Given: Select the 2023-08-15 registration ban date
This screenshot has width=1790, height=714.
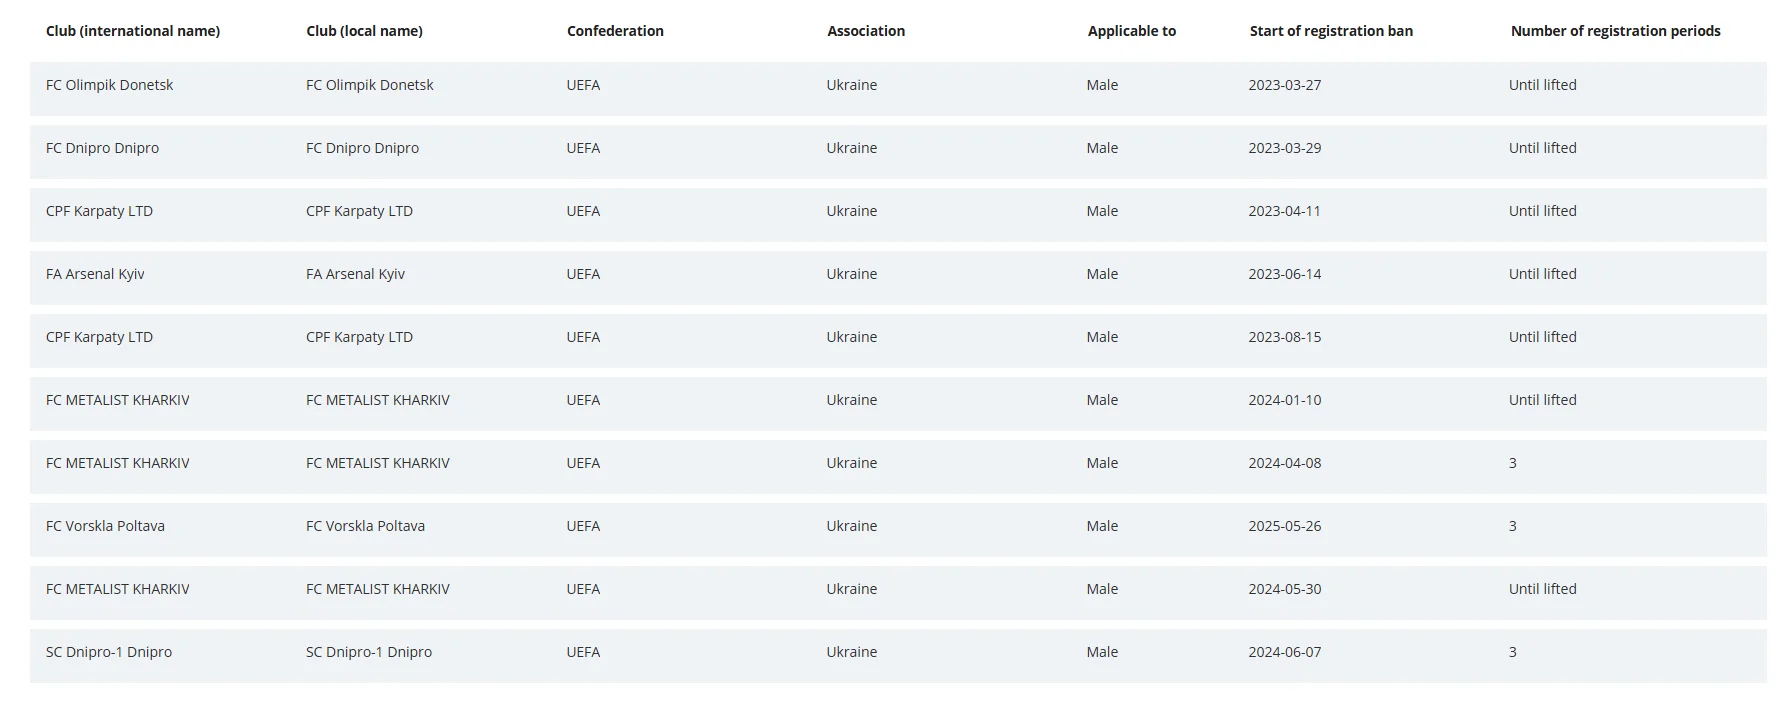Looking at the screenshot, I should 1284,337.
